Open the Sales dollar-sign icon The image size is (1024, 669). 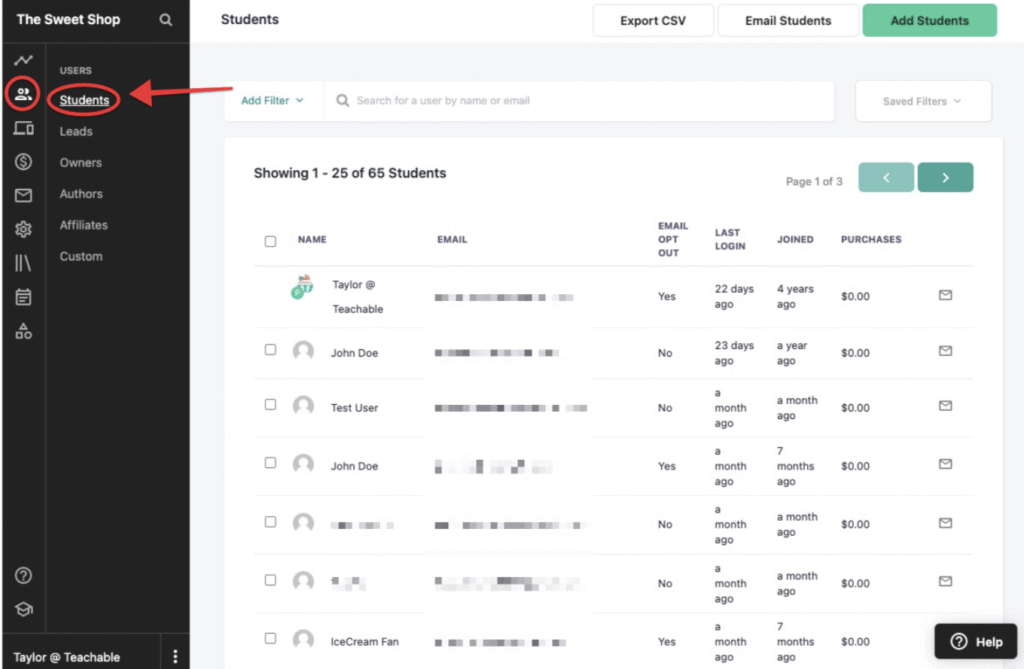pyautogui.click(x=24, y=161)
